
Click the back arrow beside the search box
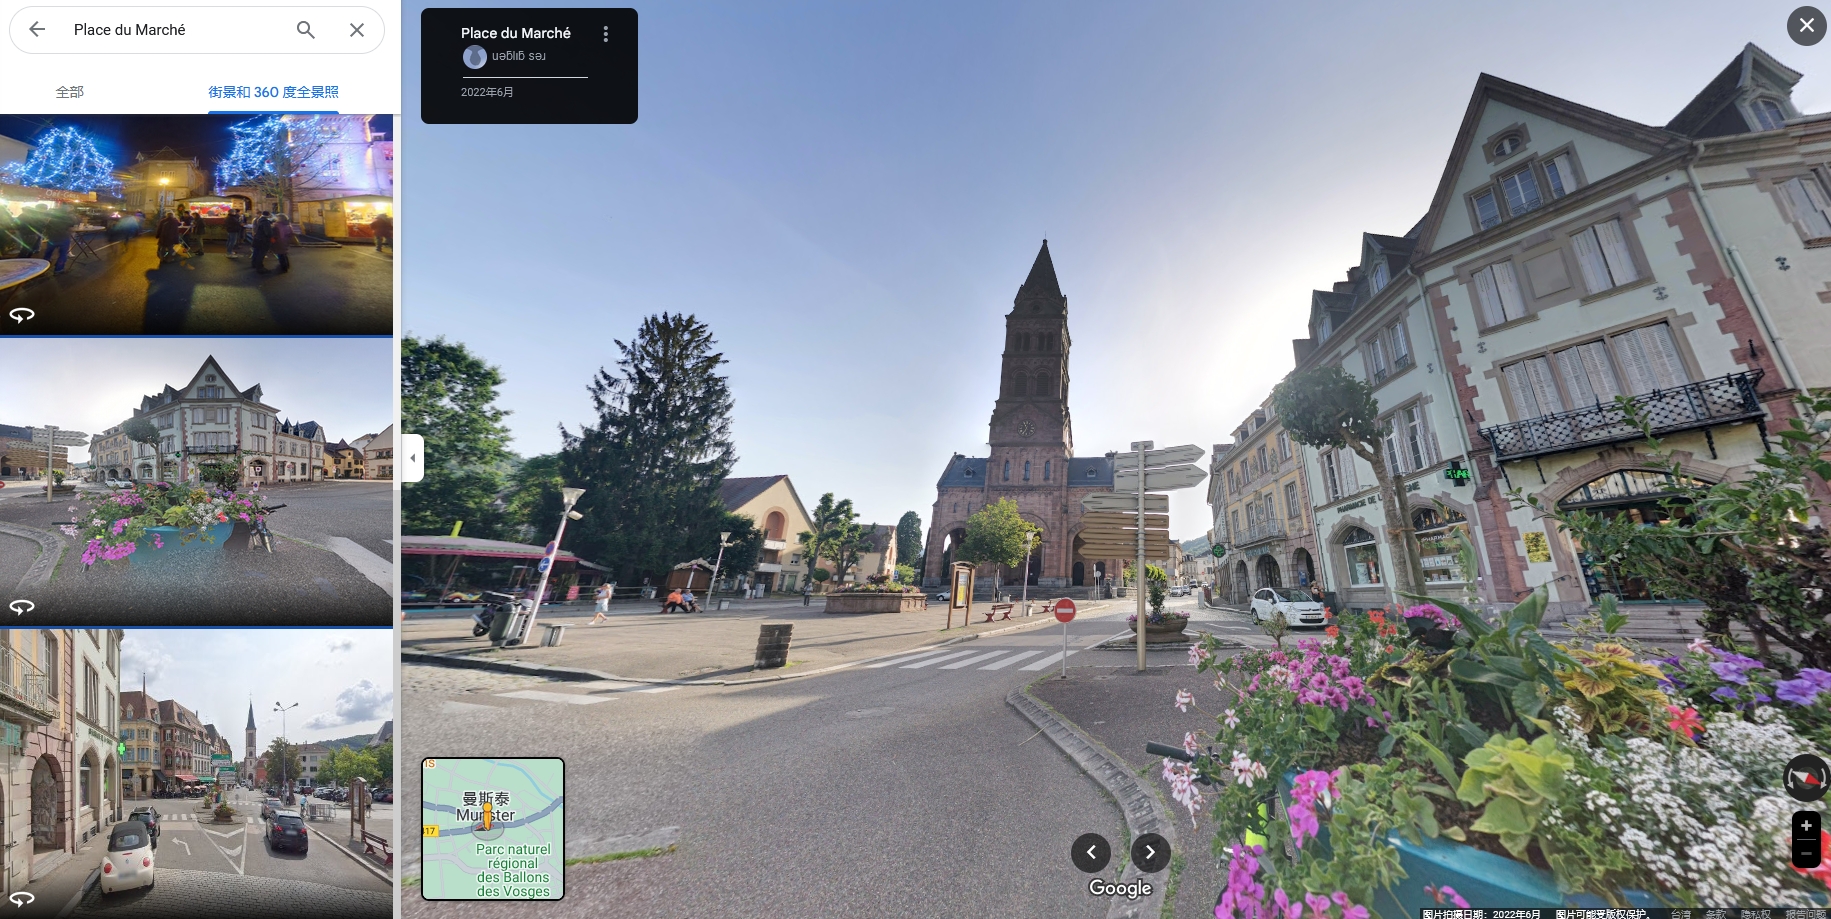(x=37, y=30)
